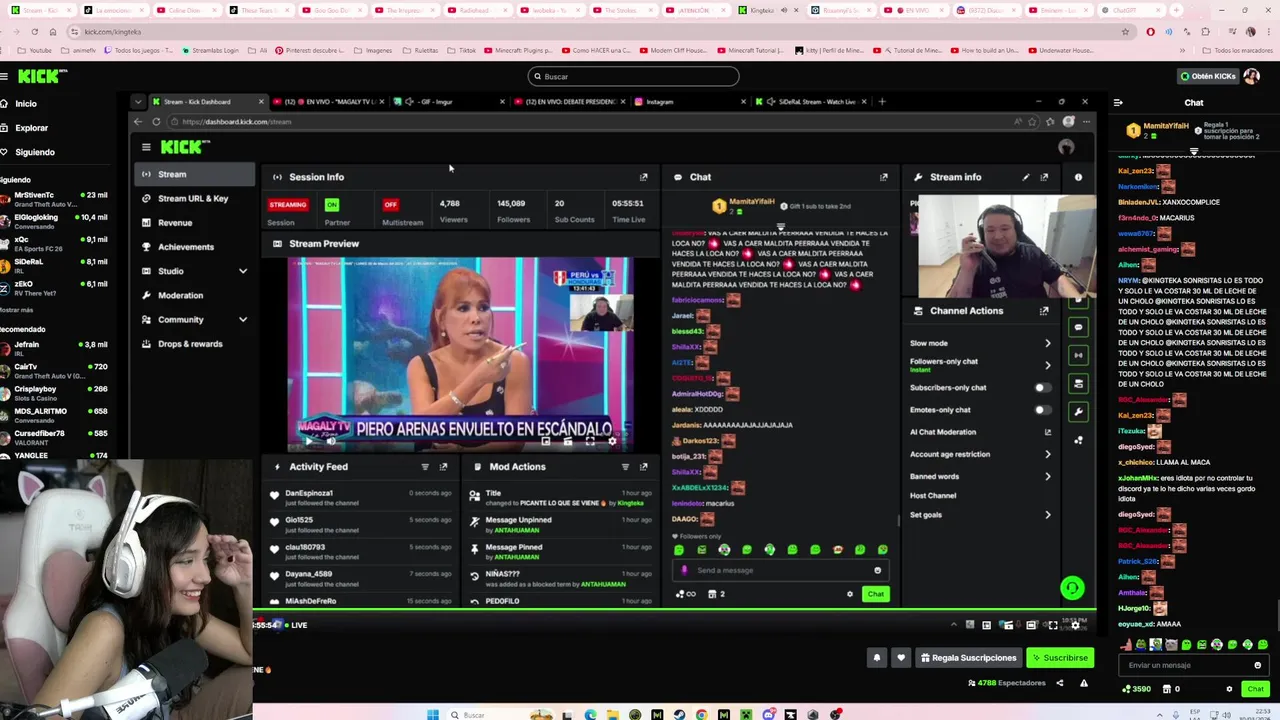Open Stream URL & Key page

point(194,198)
